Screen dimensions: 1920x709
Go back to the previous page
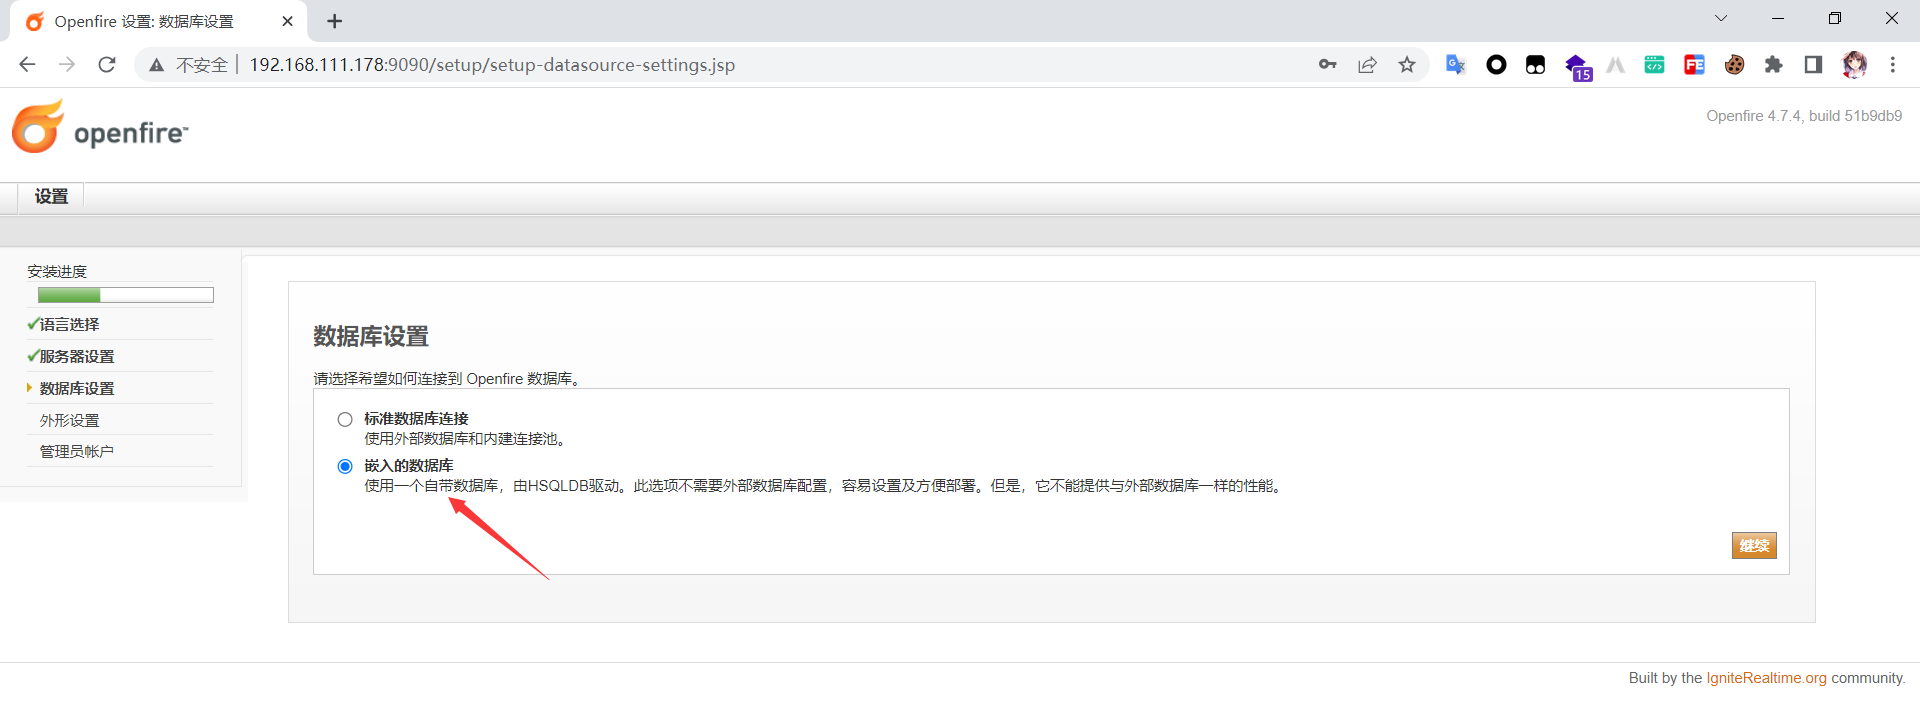pos(27,65)
